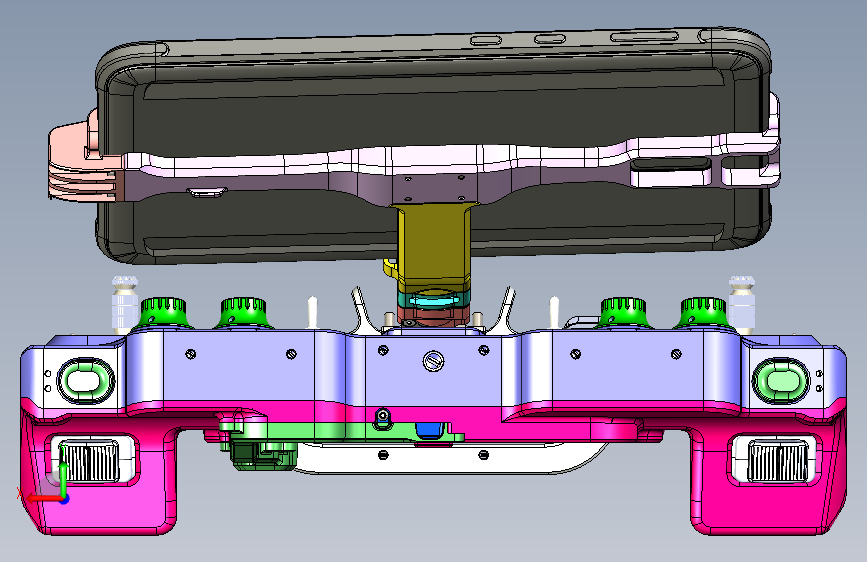Select the white translucent switch at far right
The image size is (867, 562).
741,304
